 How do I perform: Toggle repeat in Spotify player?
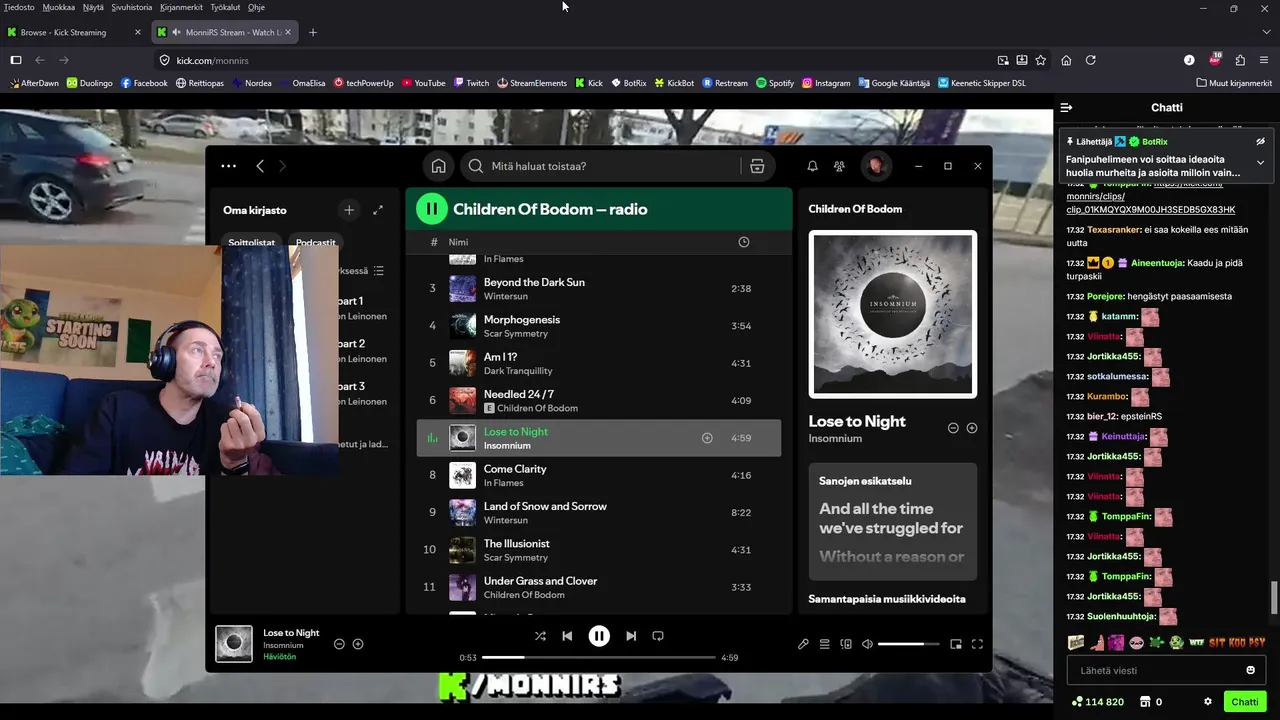658,636
